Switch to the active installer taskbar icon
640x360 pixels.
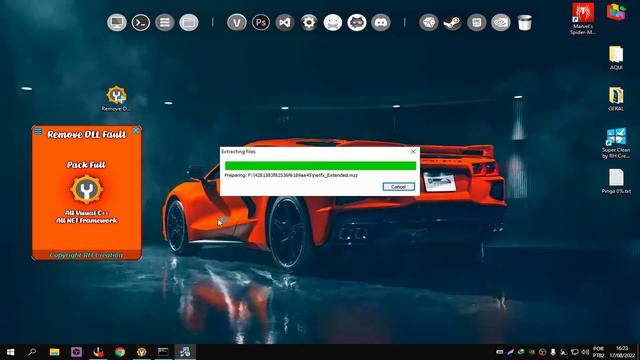pyautogui.click(x=185, y=352)
